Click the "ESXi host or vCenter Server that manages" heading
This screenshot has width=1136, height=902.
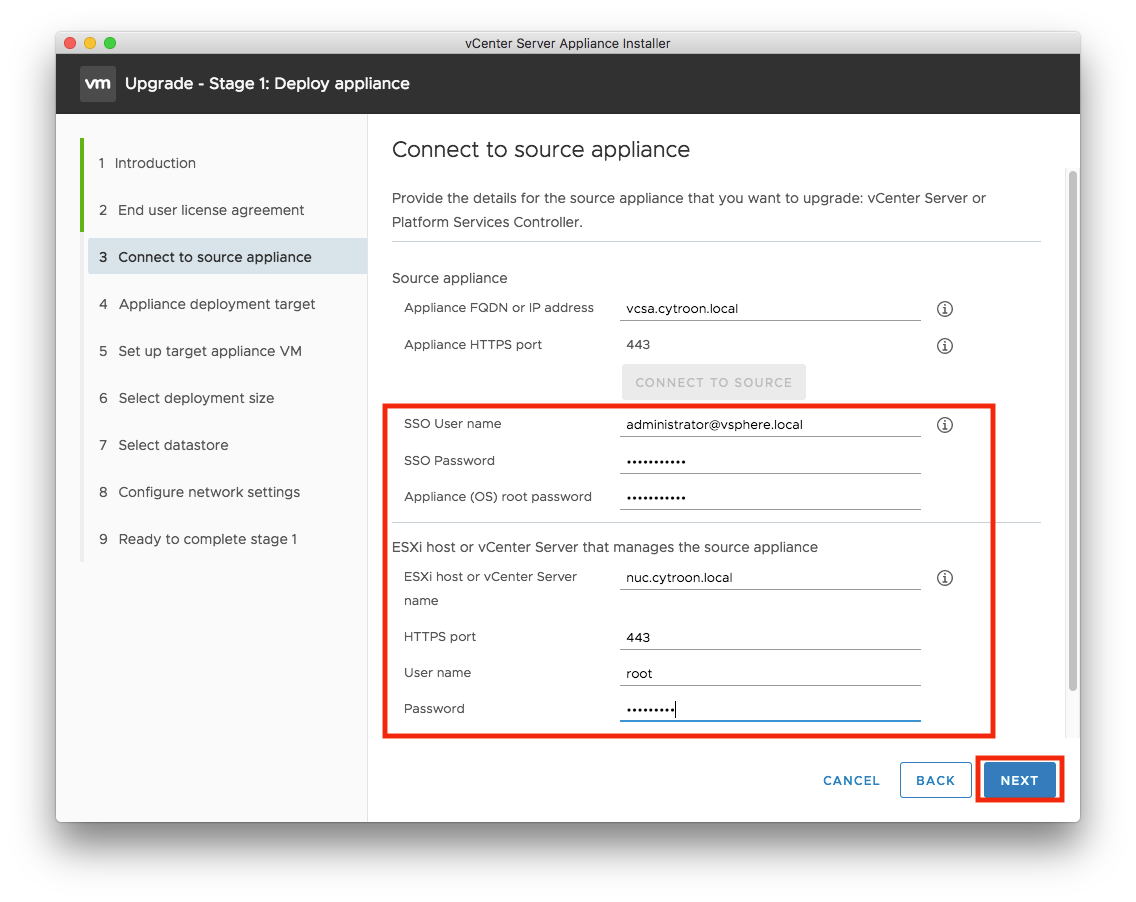604,547
